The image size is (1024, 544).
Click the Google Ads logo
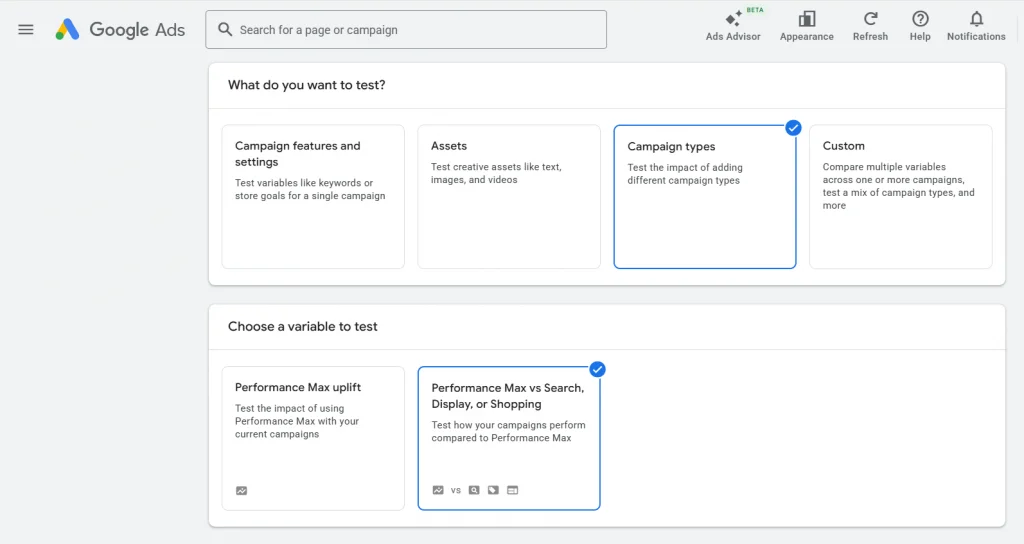click(x=120, y=29)
